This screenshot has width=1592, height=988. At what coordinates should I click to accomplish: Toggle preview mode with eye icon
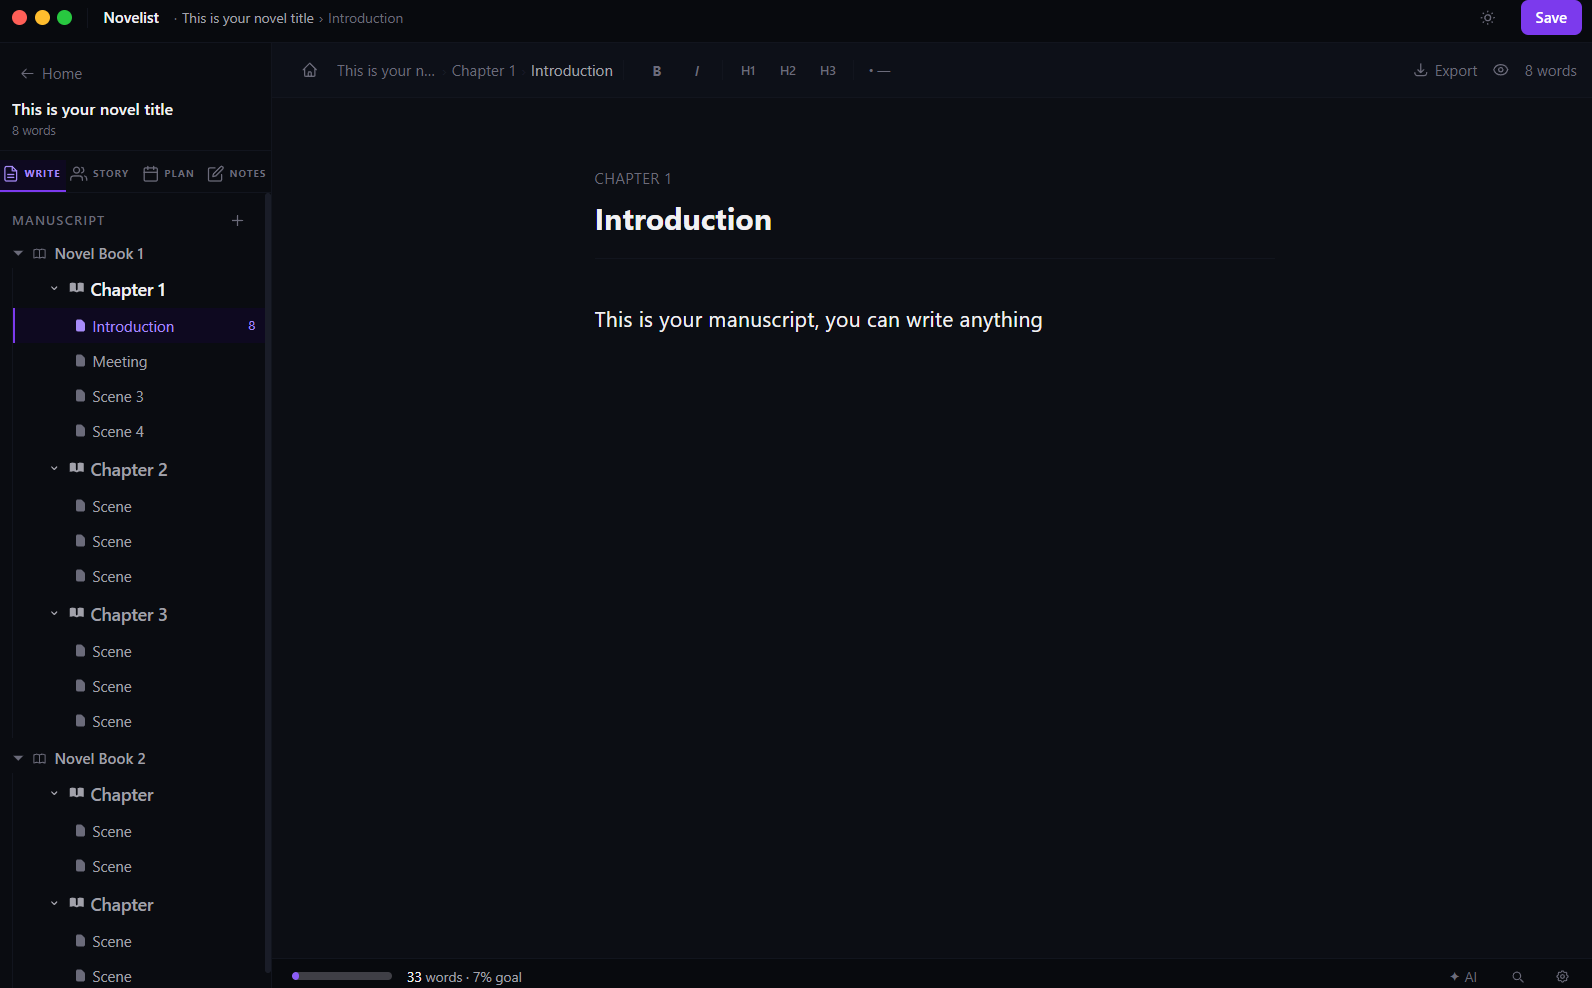tap(1501, 70)
